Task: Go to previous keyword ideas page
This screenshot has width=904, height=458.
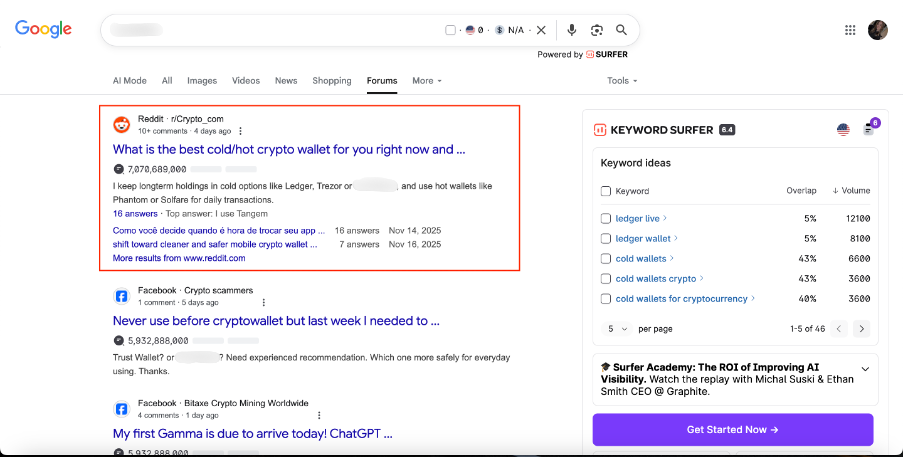Action: click(839, 329)
